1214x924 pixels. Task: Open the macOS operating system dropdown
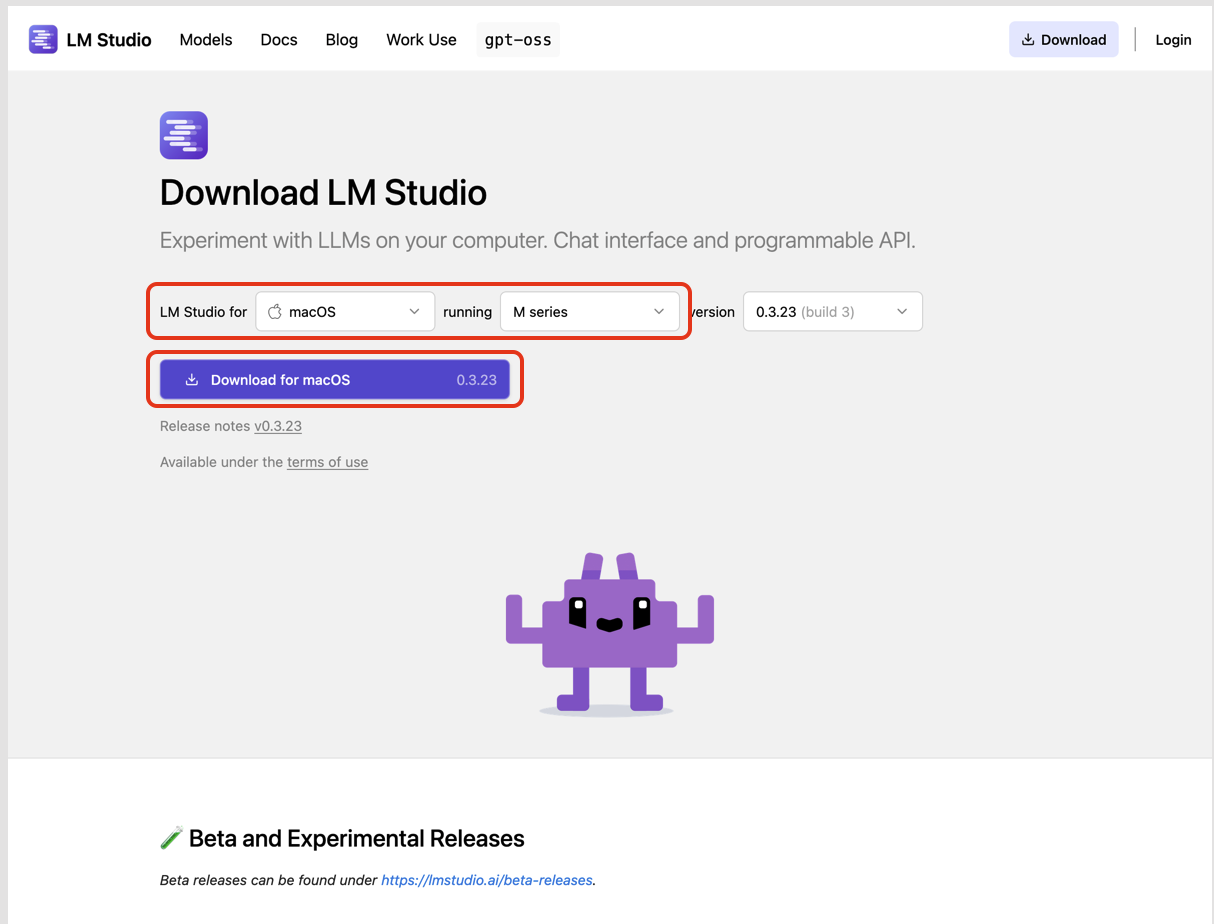point(345,312)
